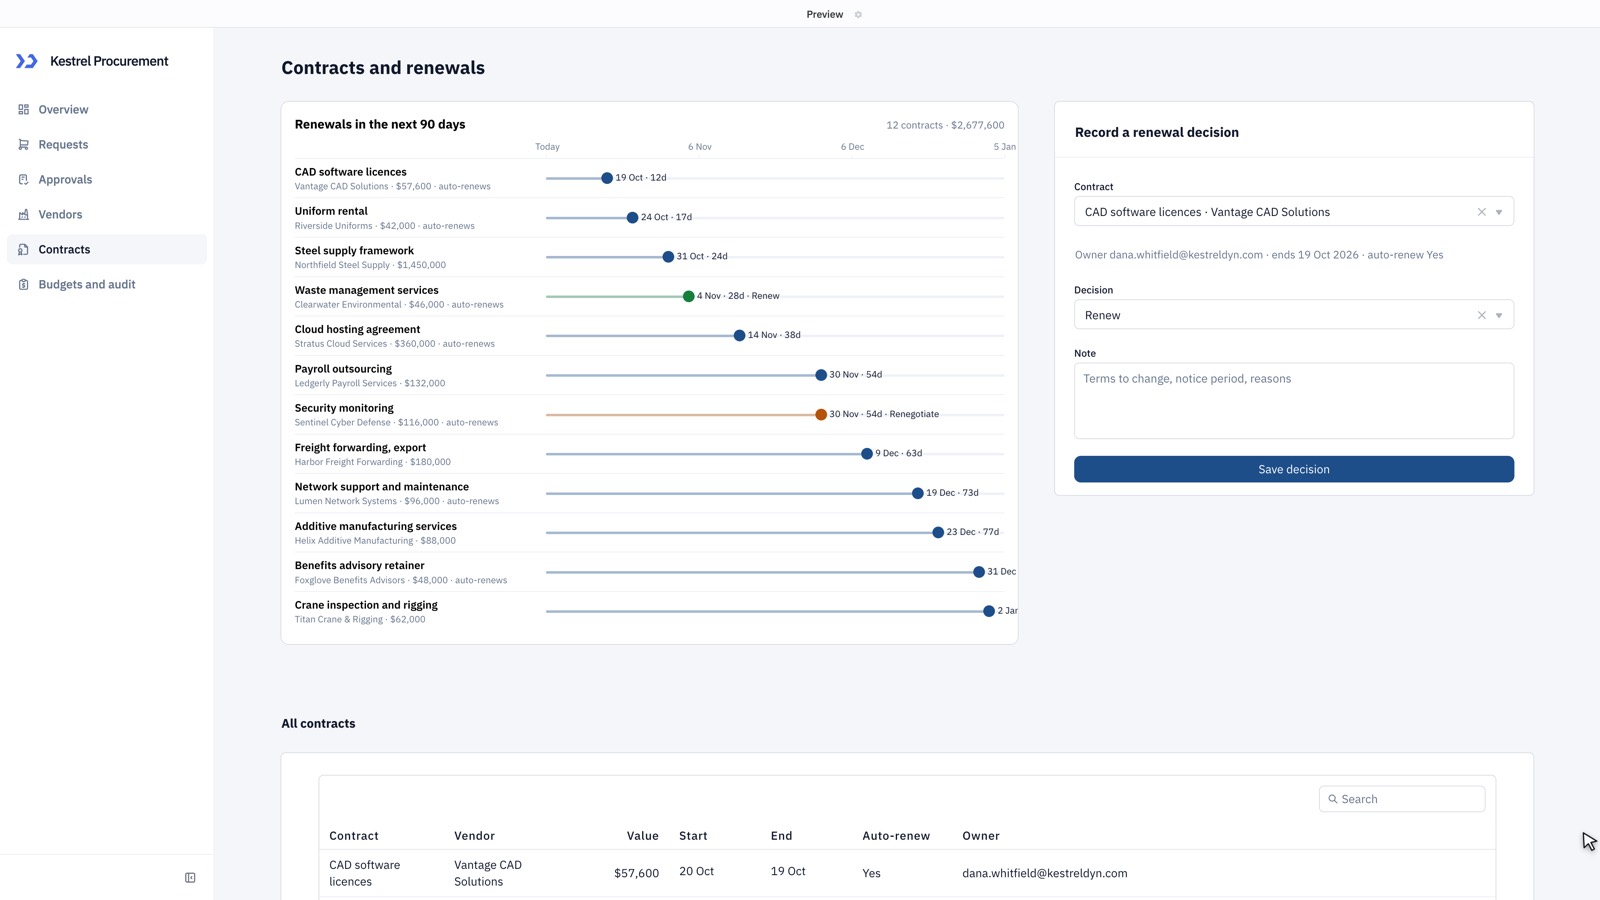Open the Overview page
This screenshot has width=1600, height=900.
pos(63,110)
